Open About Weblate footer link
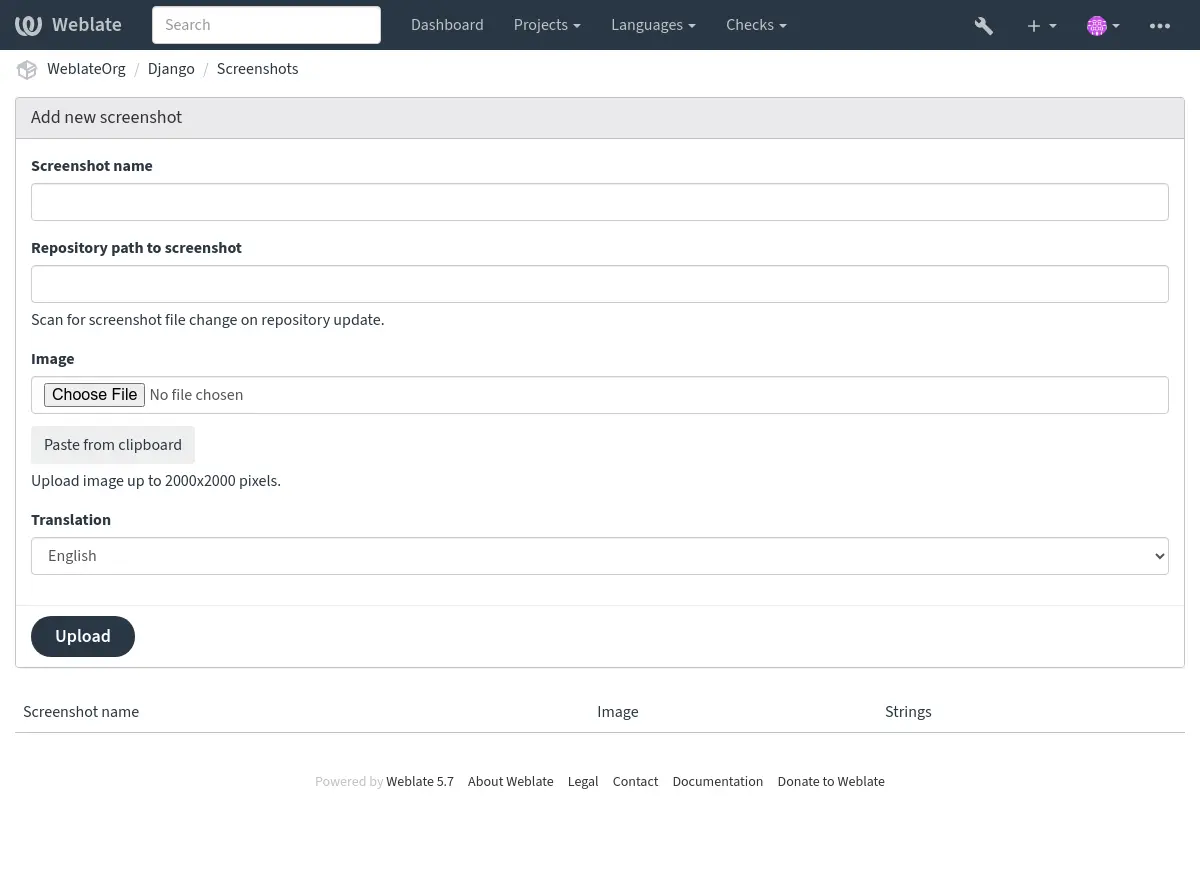The height and width of the screenshot is (893, 1200). coord(510,782)
